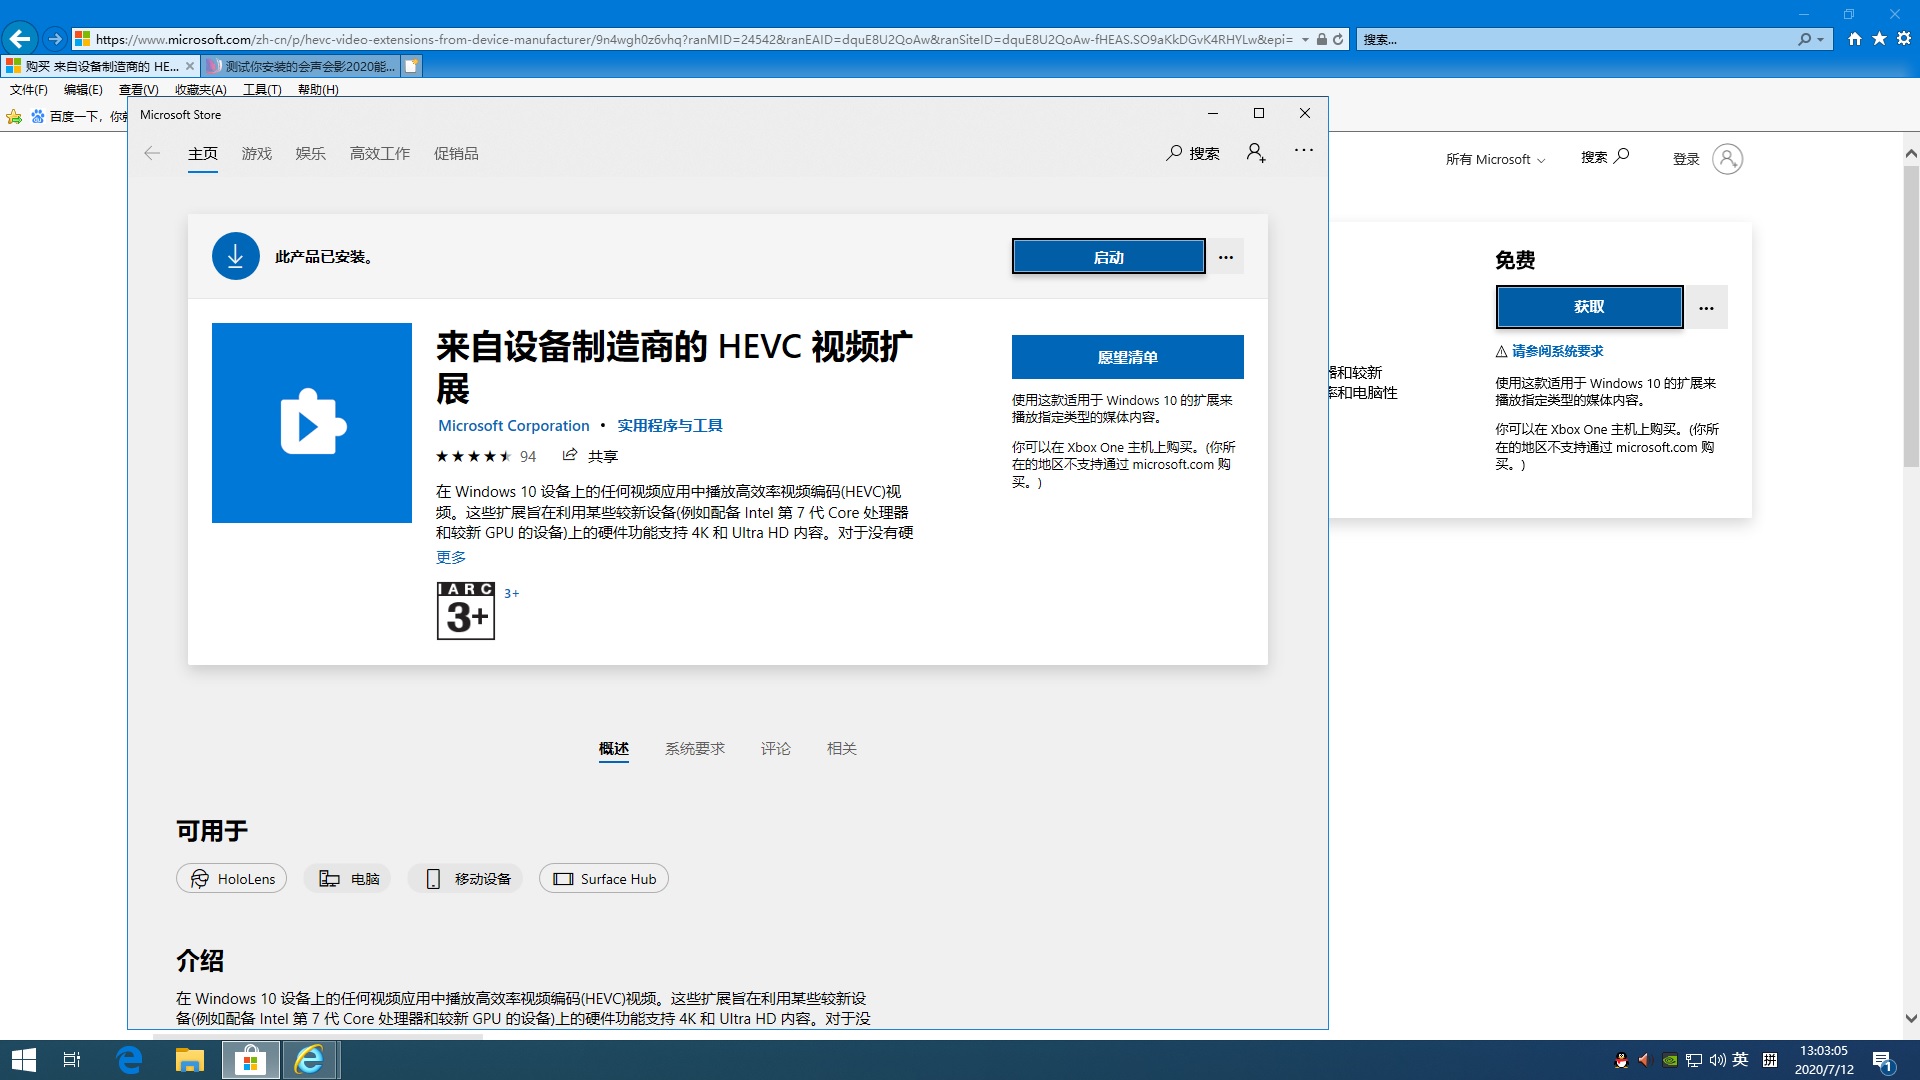Select the 主页 tab in Store
Image resolution: width=1920 pixels, height=1080 pixels.
203,153
